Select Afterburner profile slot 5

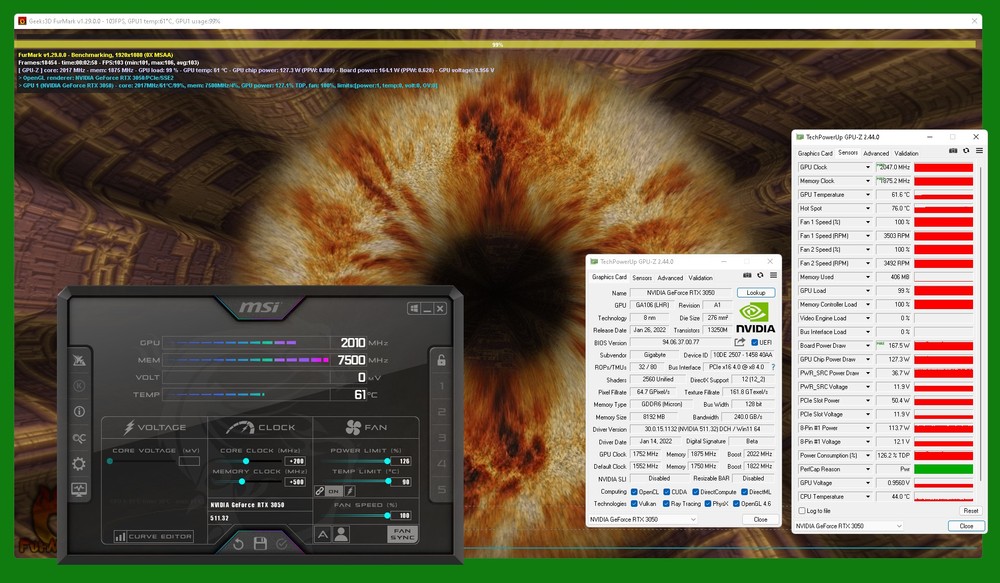[441, 489]
